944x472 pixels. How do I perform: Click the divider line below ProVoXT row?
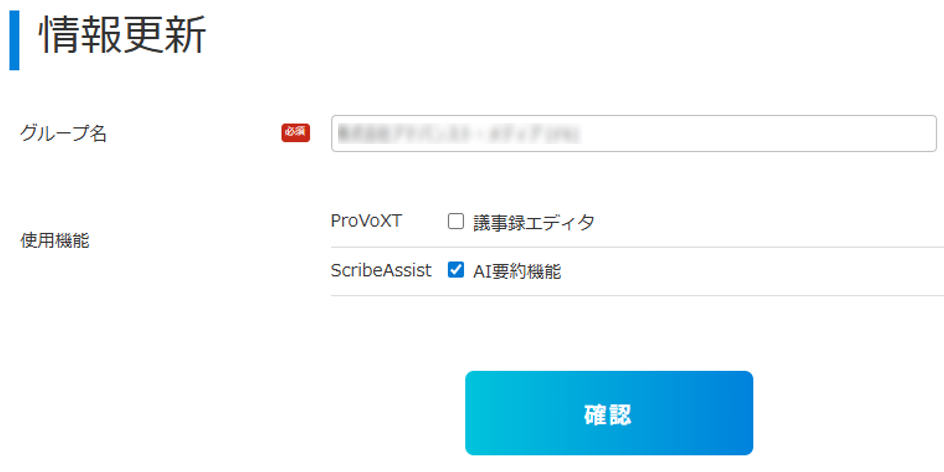[638, 247]
